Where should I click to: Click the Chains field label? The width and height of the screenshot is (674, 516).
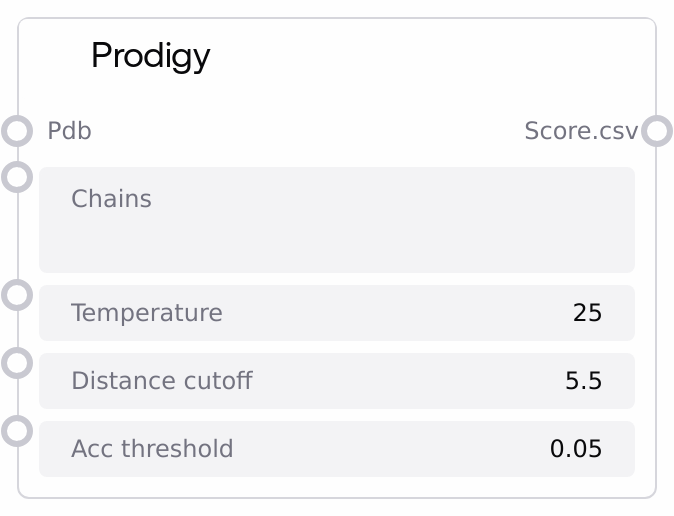point(111,199)
